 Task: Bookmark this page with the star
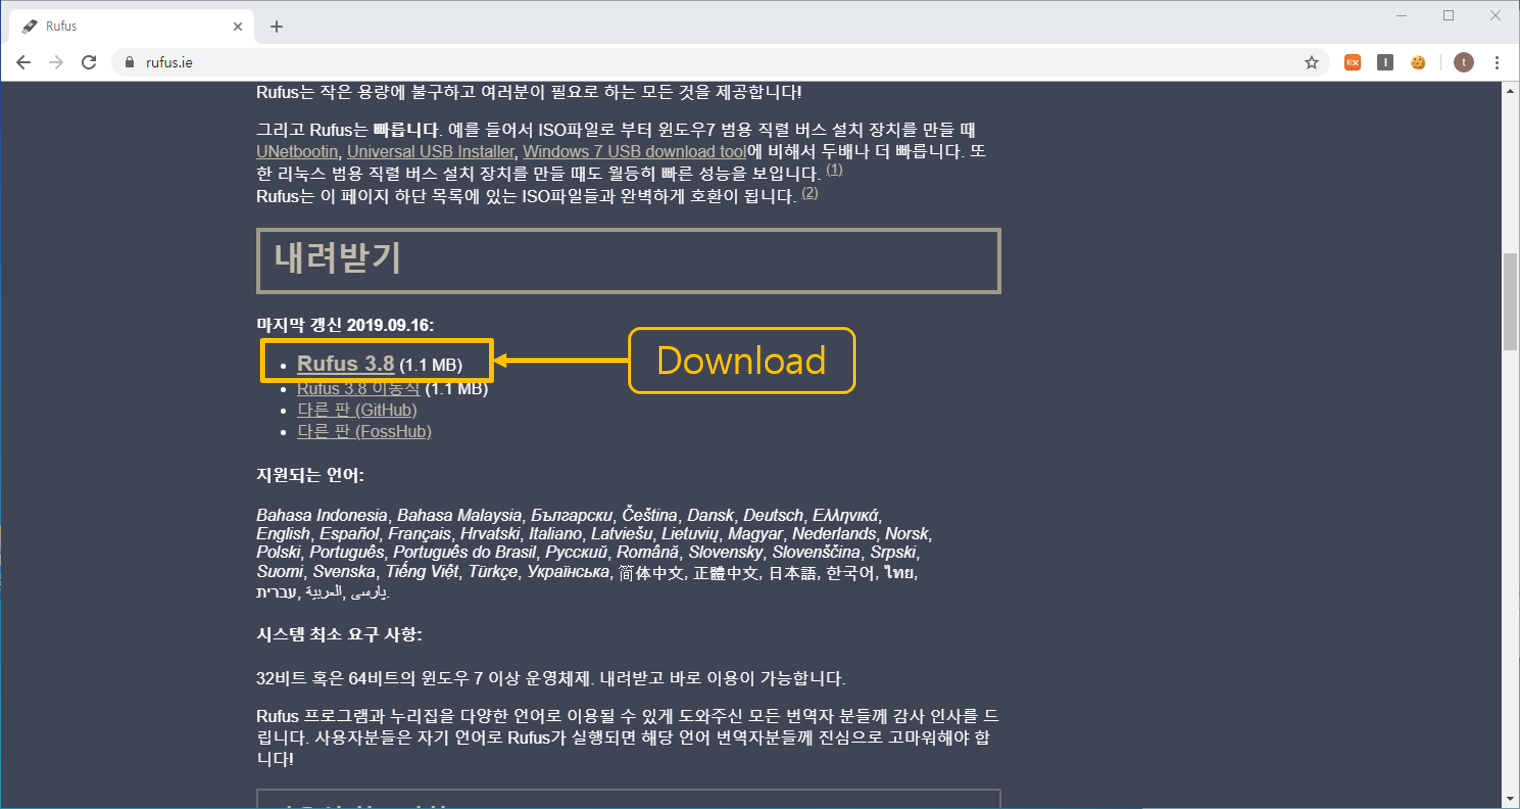tap(1312, 62)
